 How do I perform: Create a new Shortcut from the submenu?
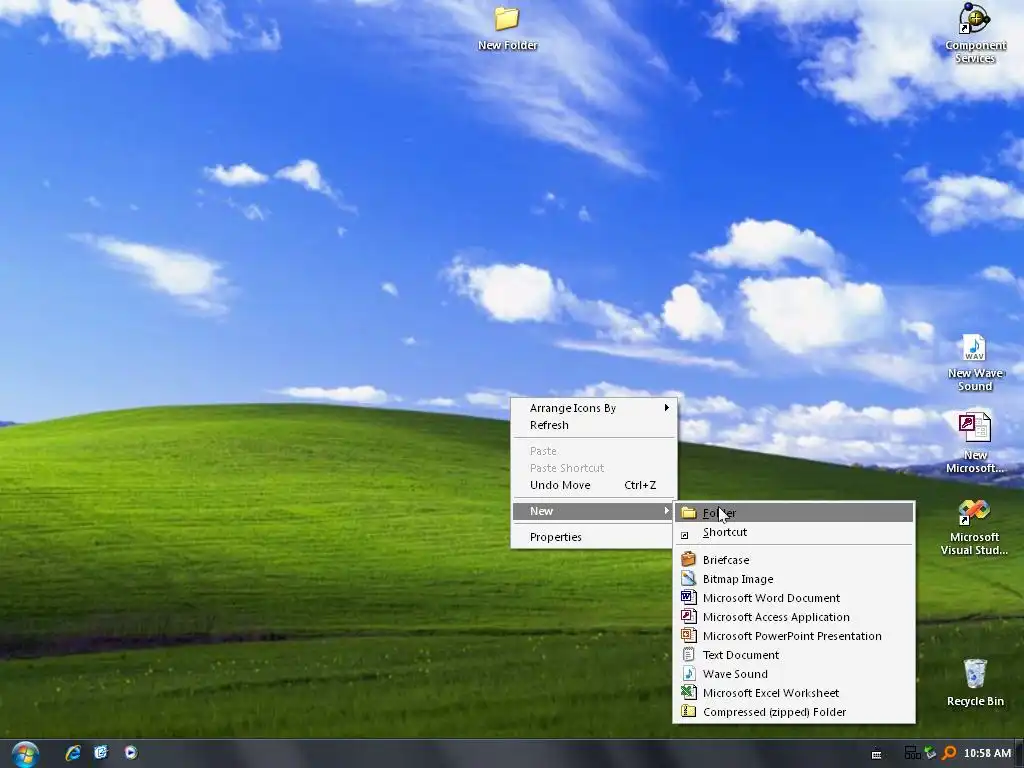point(794,532)
